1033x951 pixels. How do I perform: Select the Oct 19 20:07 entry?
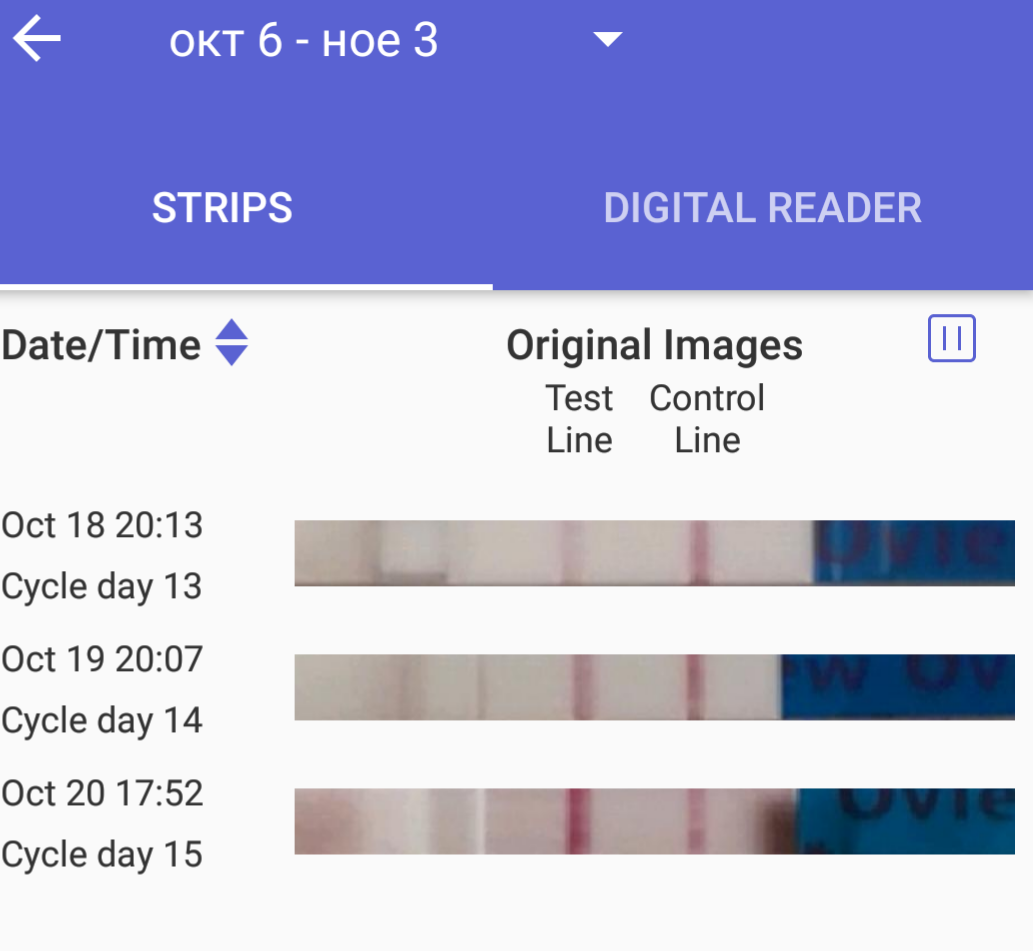tap(102, 659)
